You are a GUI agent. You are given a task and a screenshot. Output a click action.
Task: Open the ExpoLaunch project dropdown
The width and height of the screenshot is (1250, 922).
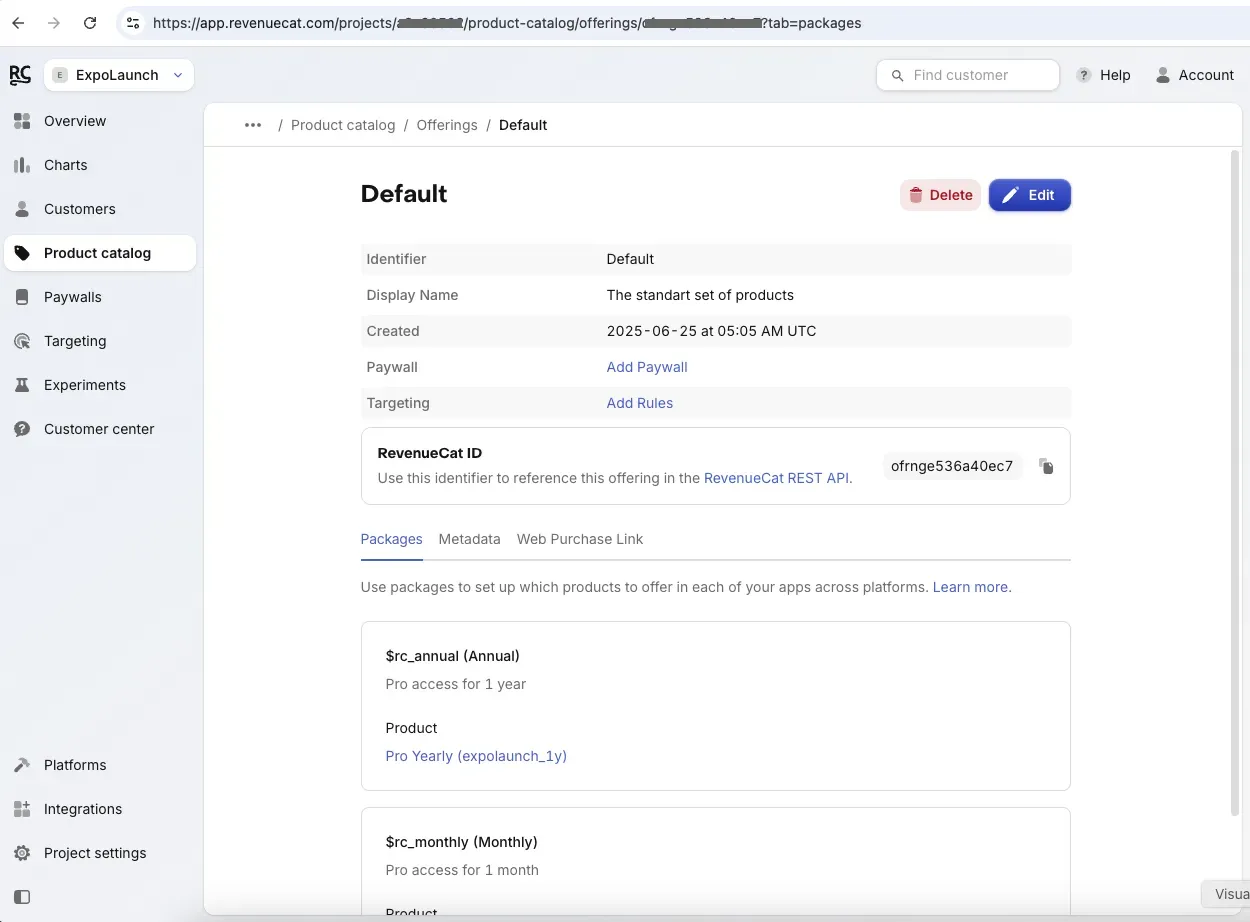(x=119, y=75)
